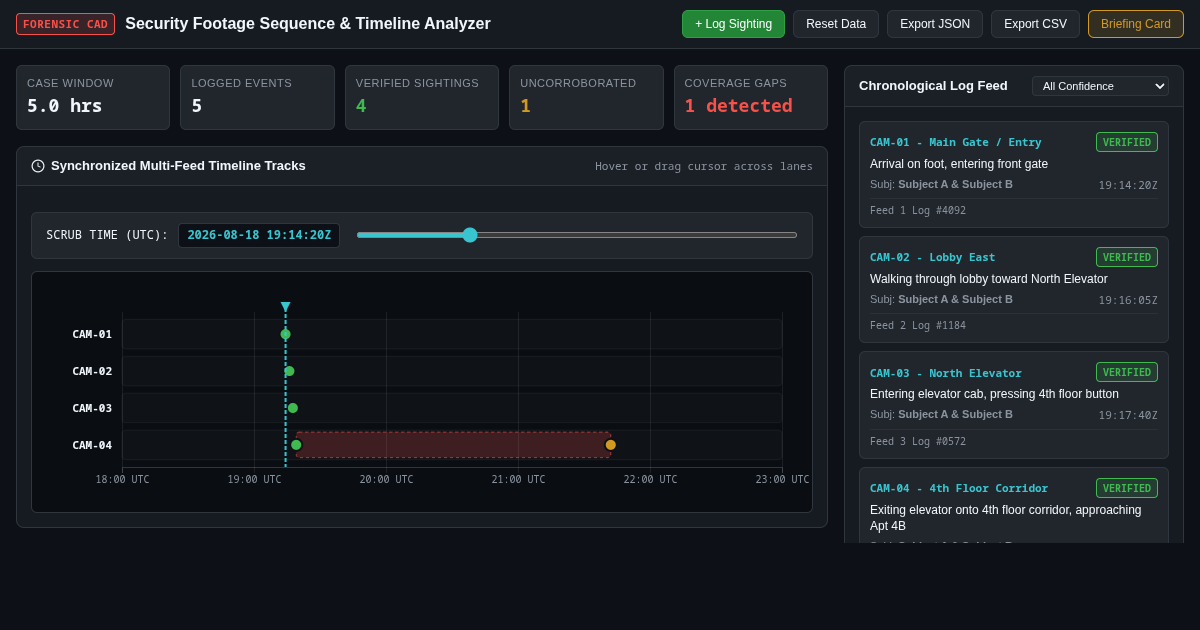The width and height of the screenshot is (1200, 630).
Task: Click the VERIFIED badge on CAM-03 card
Action: (x=1127, y=372)
